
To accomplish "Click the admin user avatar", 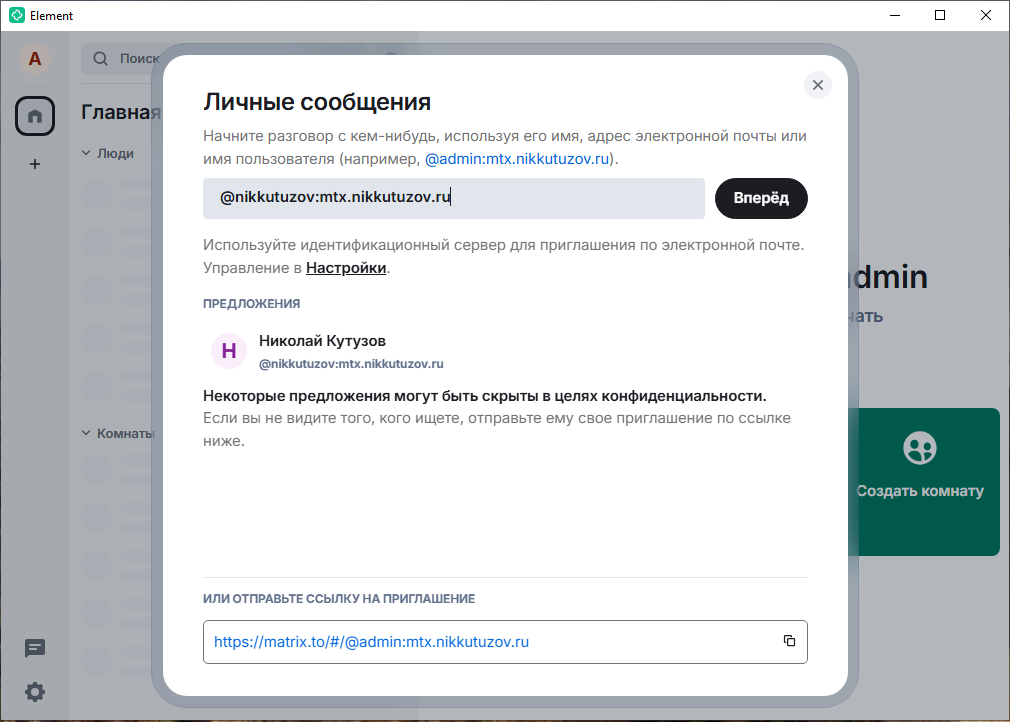I will point(35,59).
